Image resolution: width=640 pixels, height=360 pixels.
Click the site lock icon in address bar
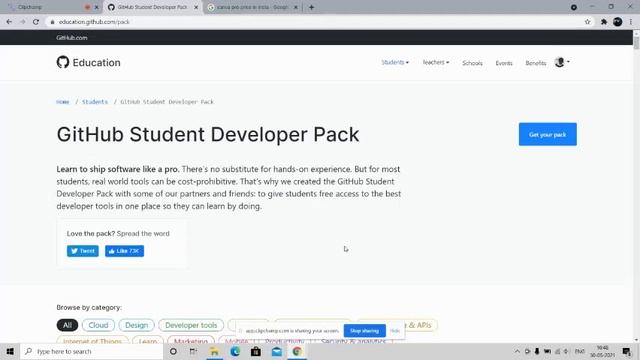(x=52, y=22)
